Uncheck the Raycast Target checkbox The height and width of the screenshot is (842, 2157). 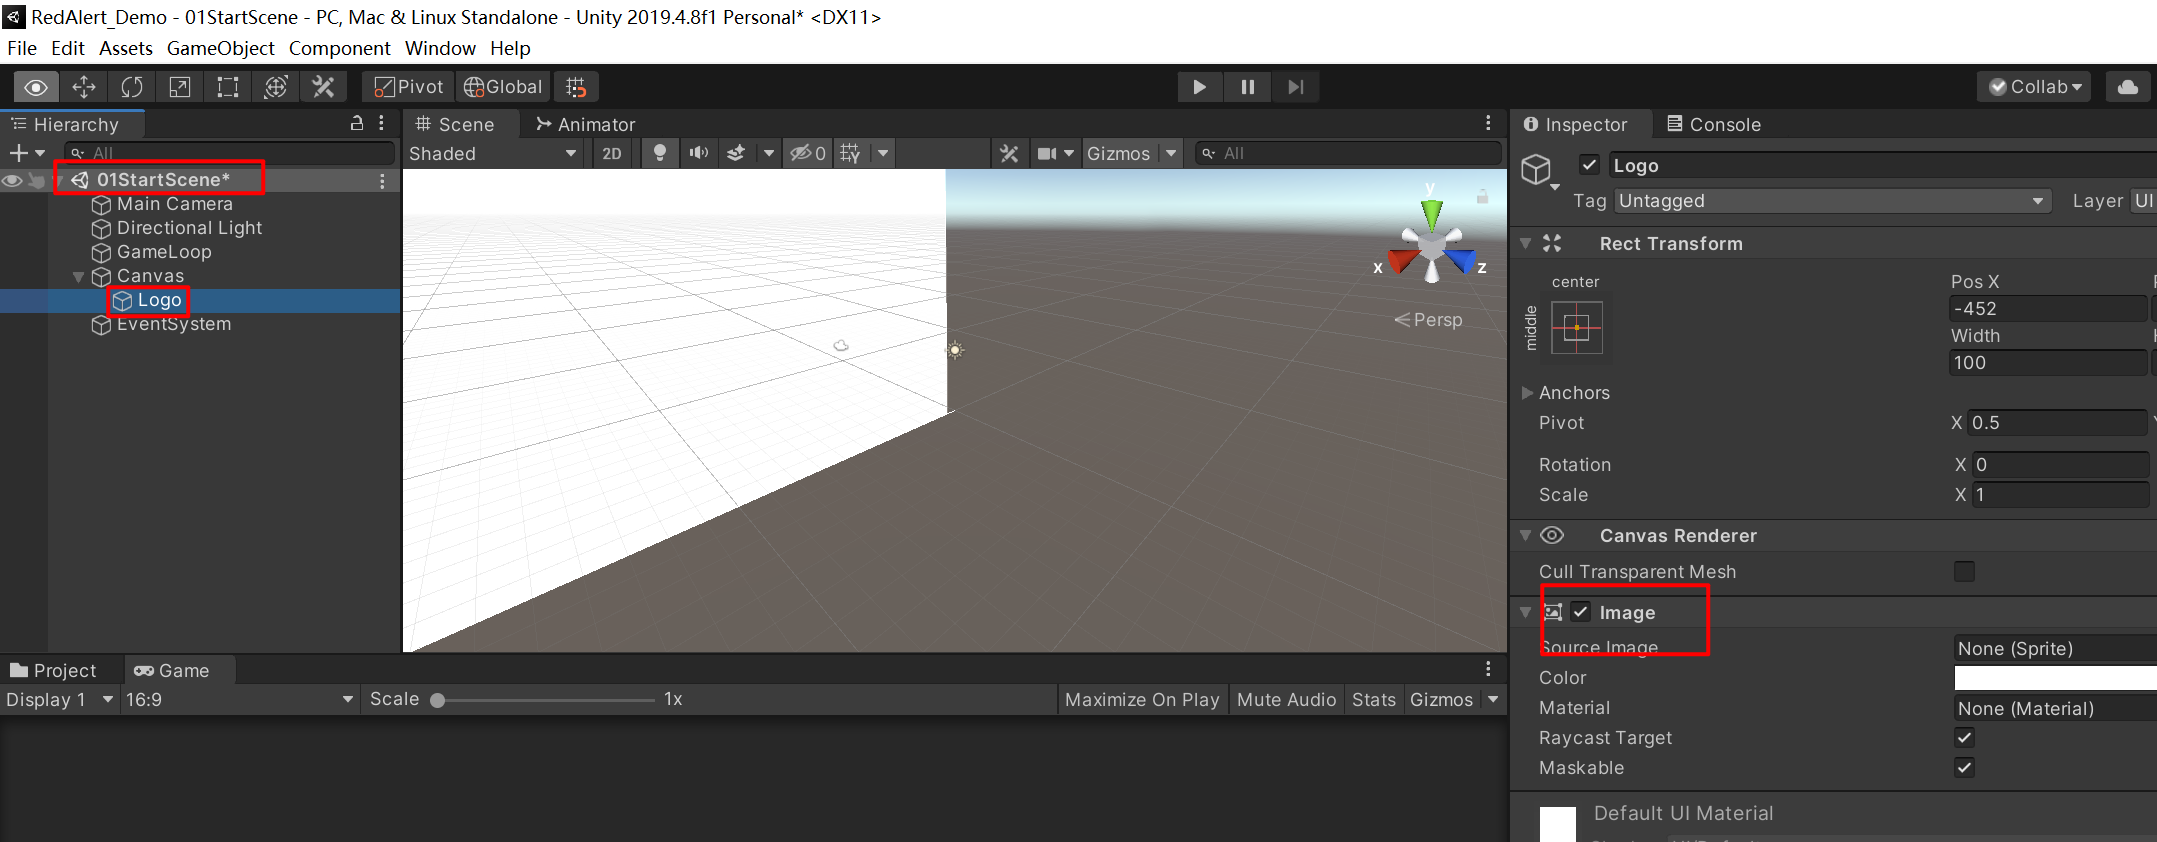tap(1964, 738)
